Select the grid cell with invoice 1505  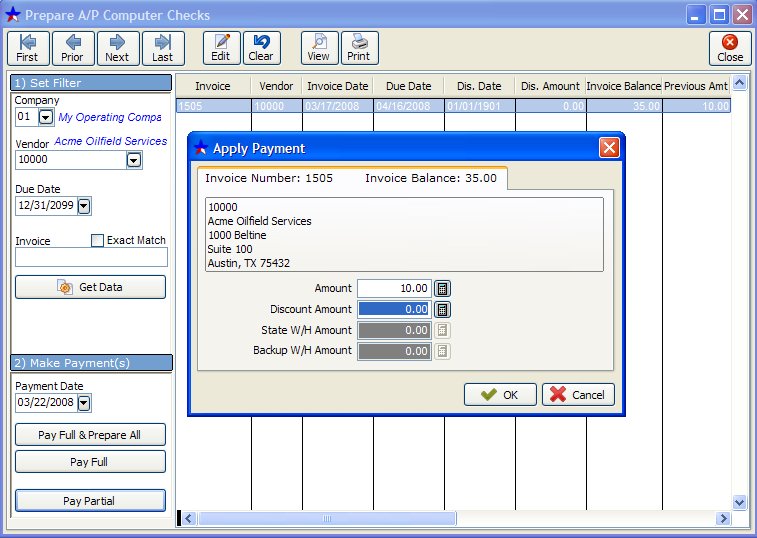[213, 106]
